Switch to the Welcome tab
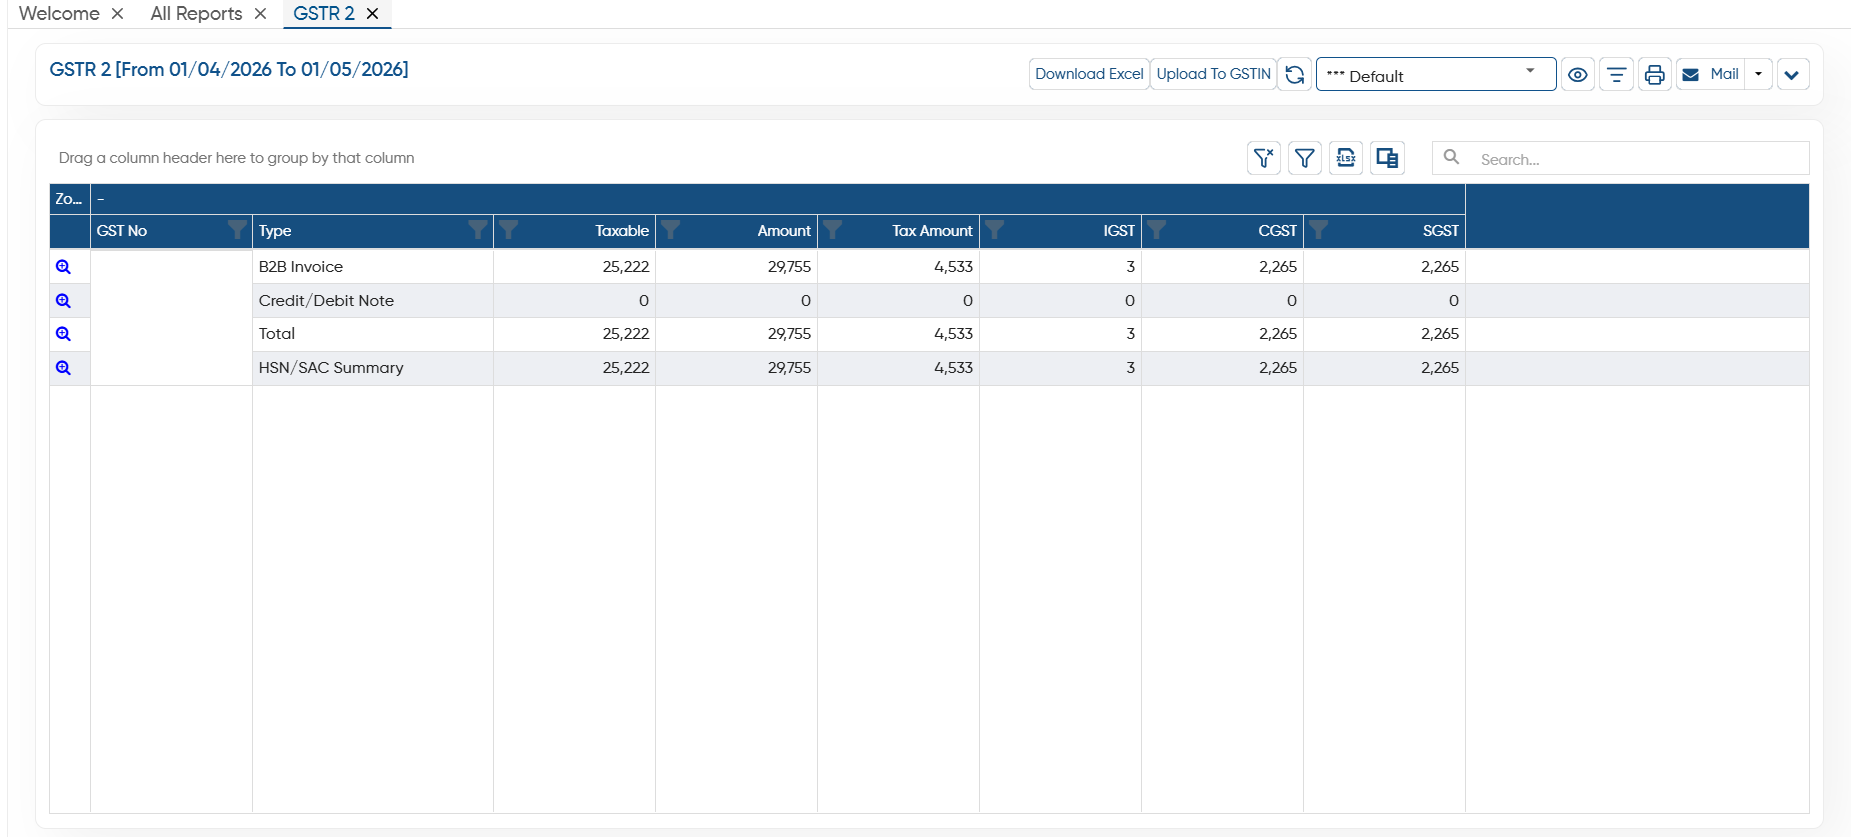The height and width of the screenshot is (837, 1851). [59, 14]
